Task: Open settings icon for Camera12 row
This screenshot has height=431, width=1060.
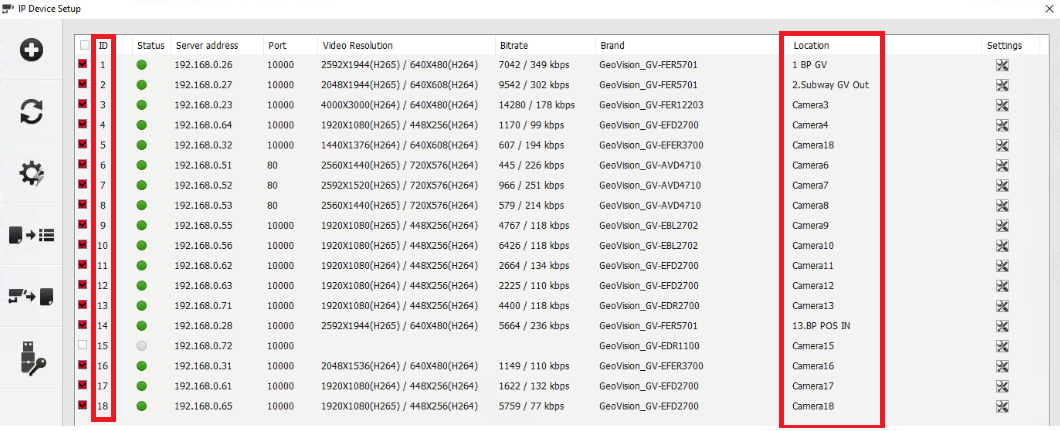Action: tap(1002, 286)
